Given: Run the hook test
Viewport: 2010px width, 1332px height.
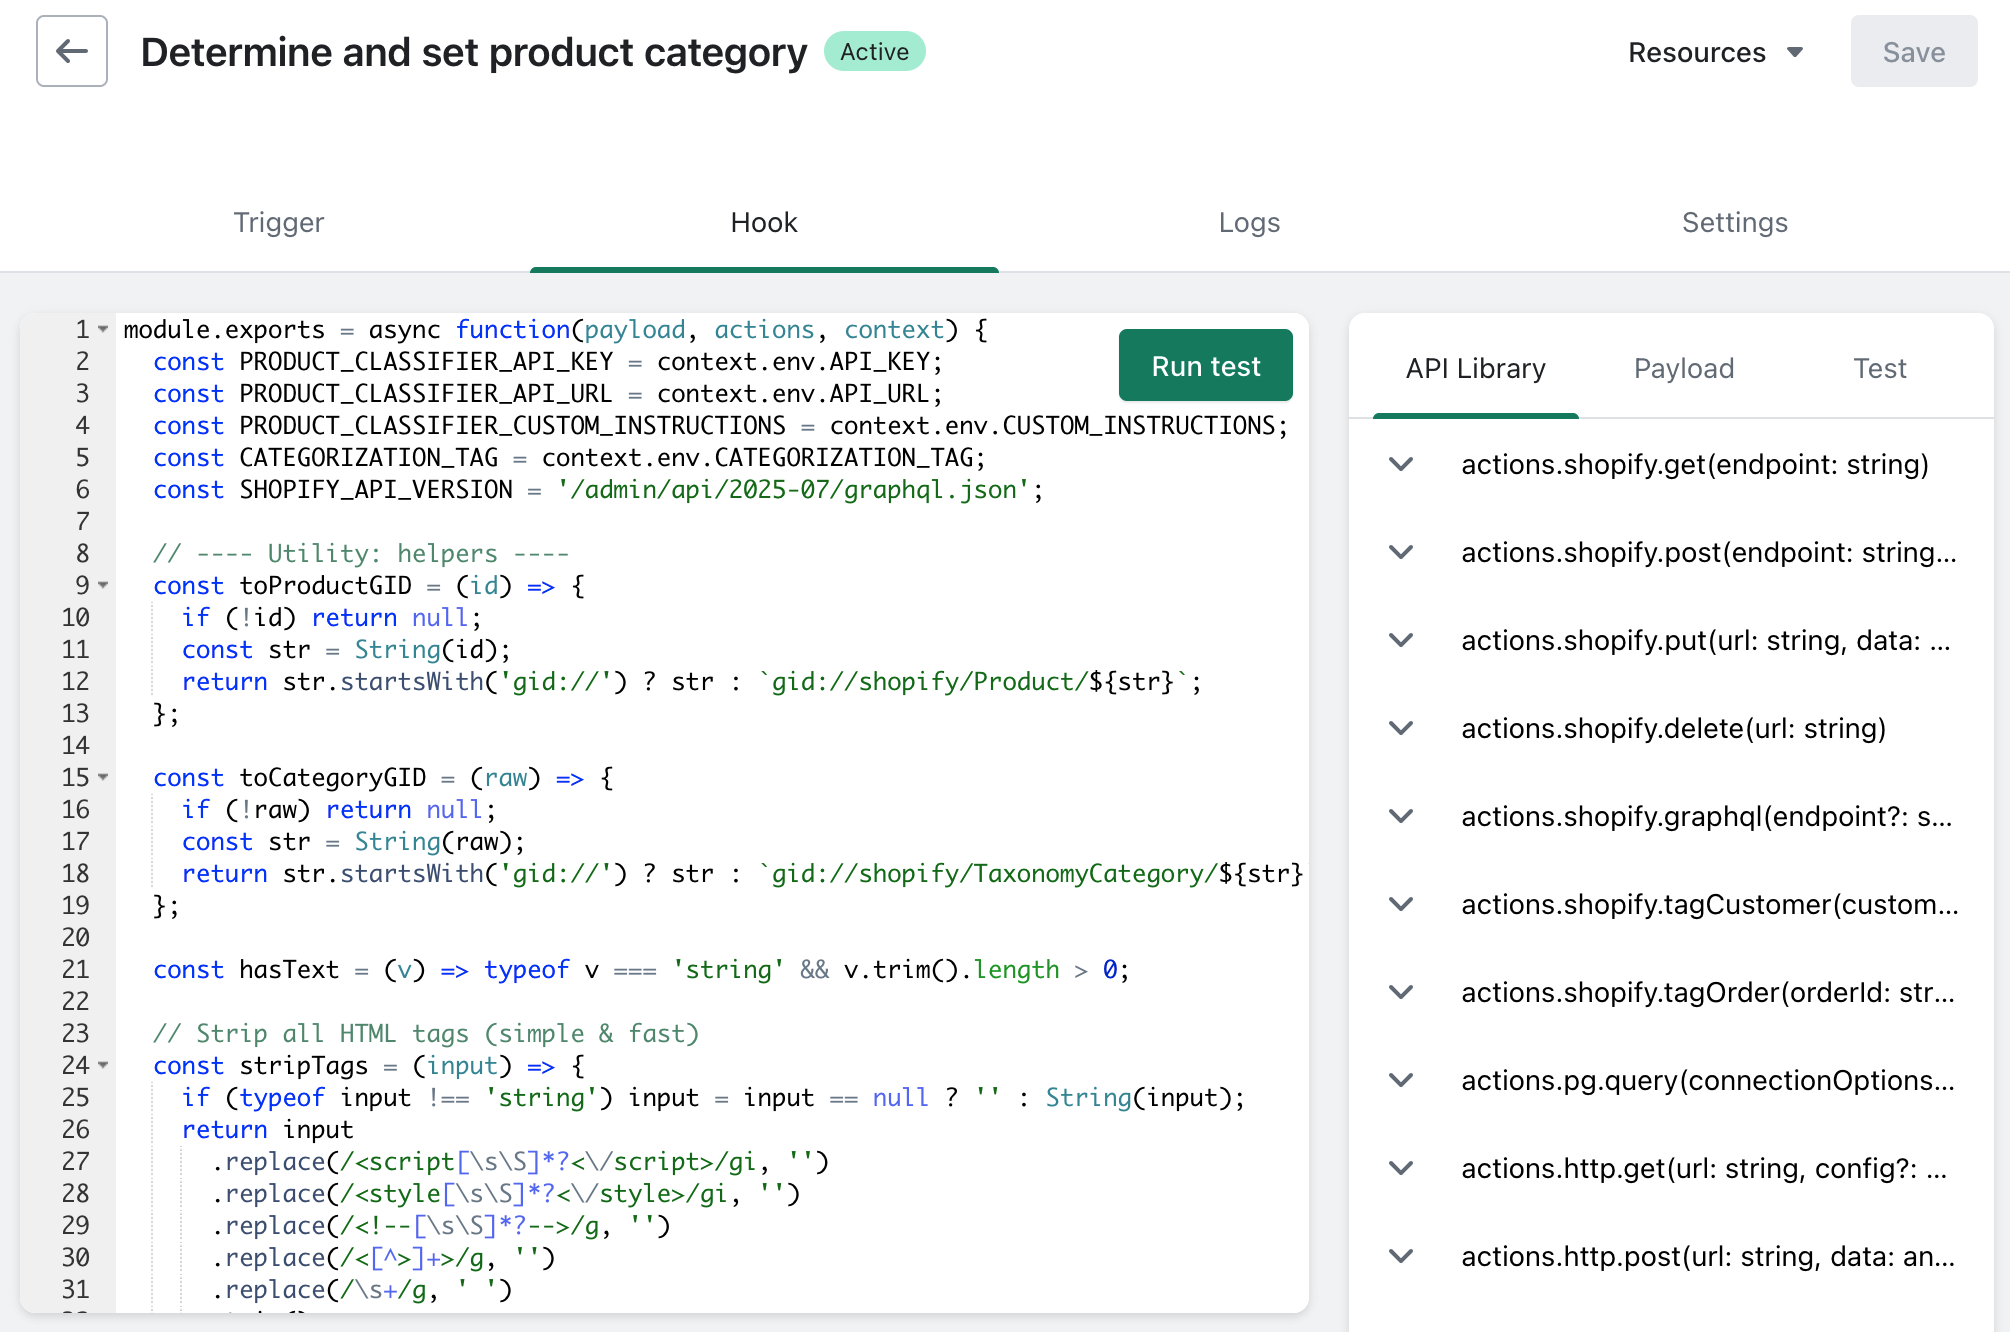Looking at the screenshot, I should [1205, 366].
